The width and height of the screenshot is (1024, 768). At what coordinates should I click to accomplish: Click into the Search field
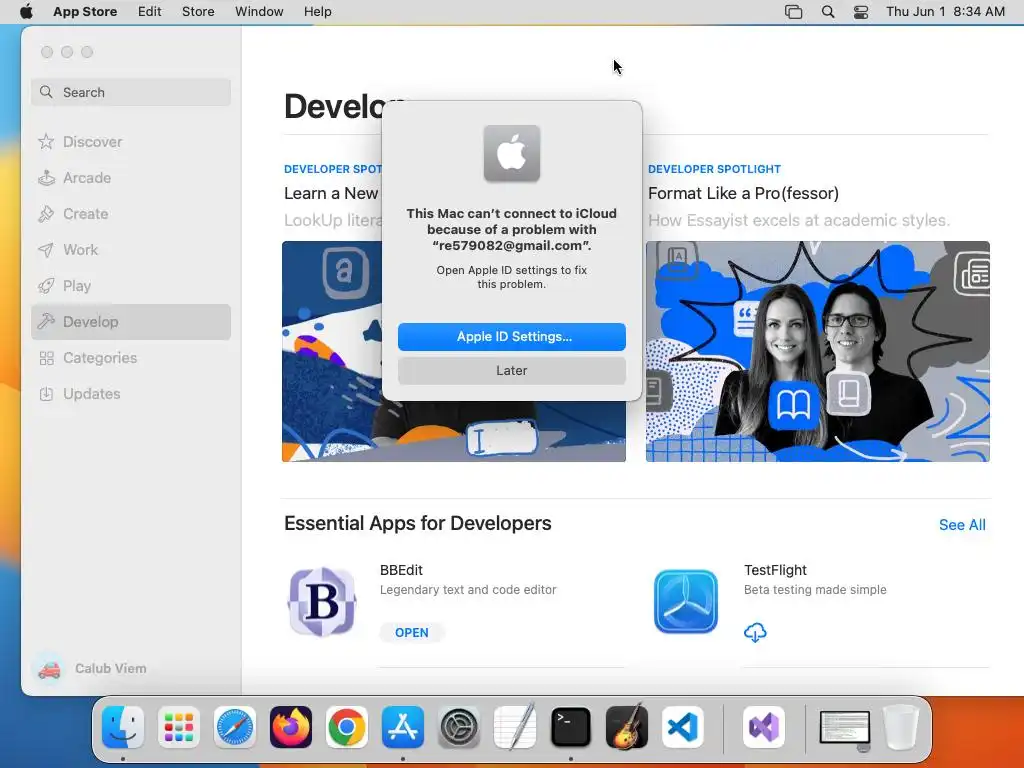point(131,92)
